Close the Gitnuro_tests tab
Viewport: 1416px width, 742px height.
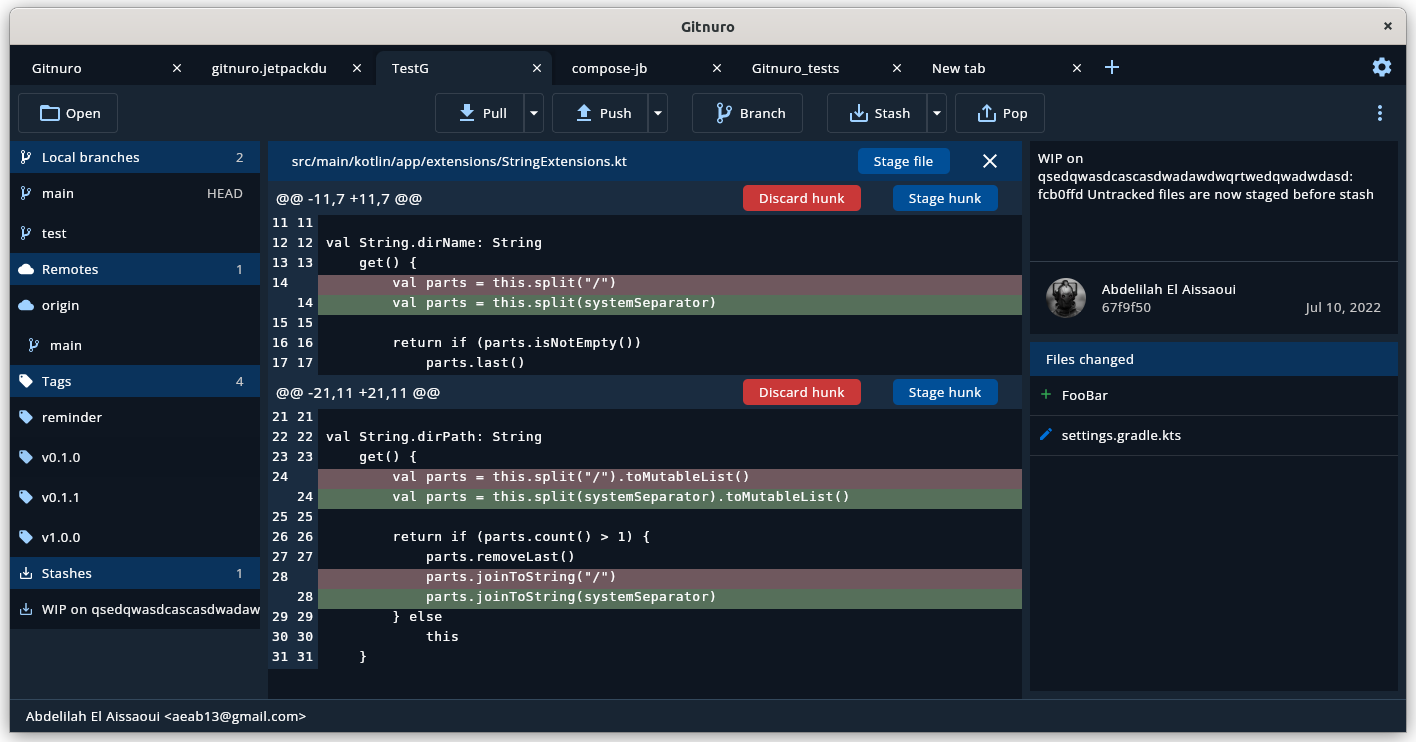pyautogui.click(x=897, y=68)
